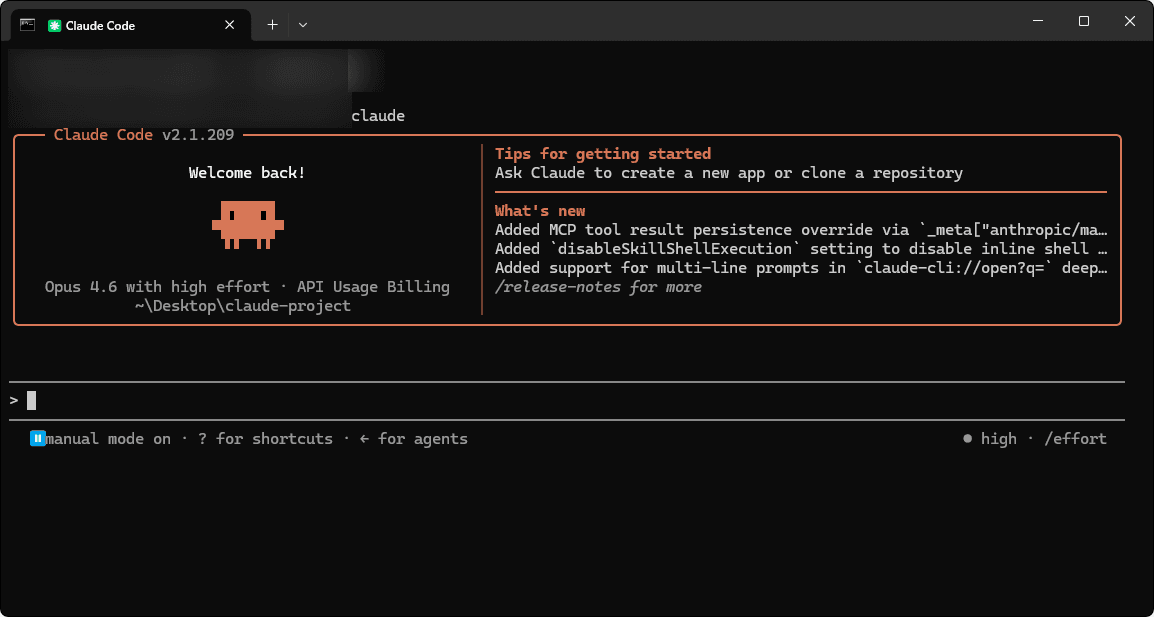Open a new terminal tab

pos(272,25)
